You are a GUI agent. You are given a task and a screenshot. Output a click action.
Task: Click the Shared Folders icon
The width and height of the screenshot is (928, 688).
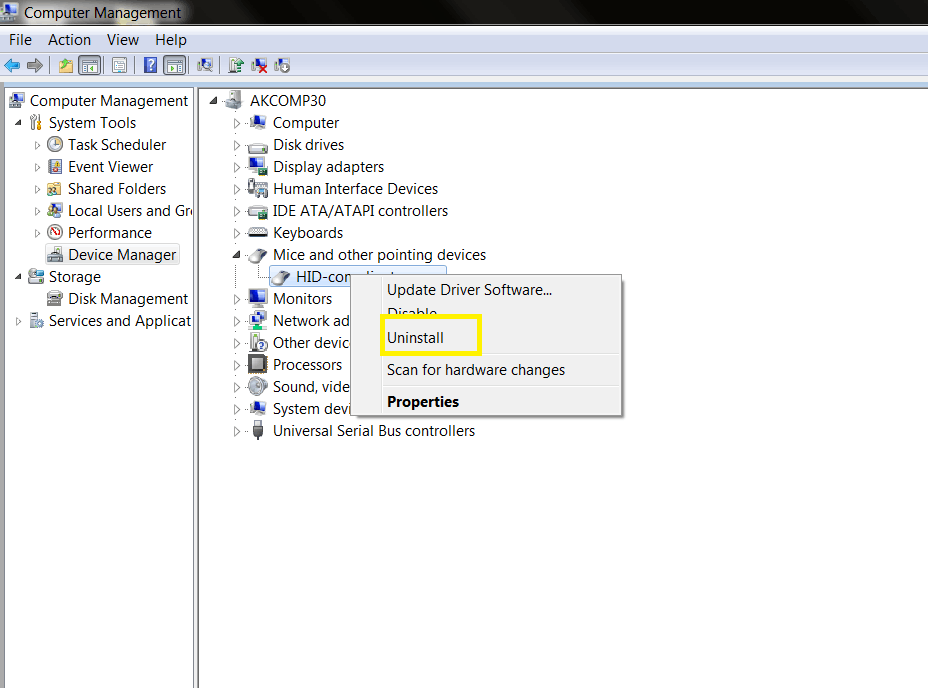[54, 189]
